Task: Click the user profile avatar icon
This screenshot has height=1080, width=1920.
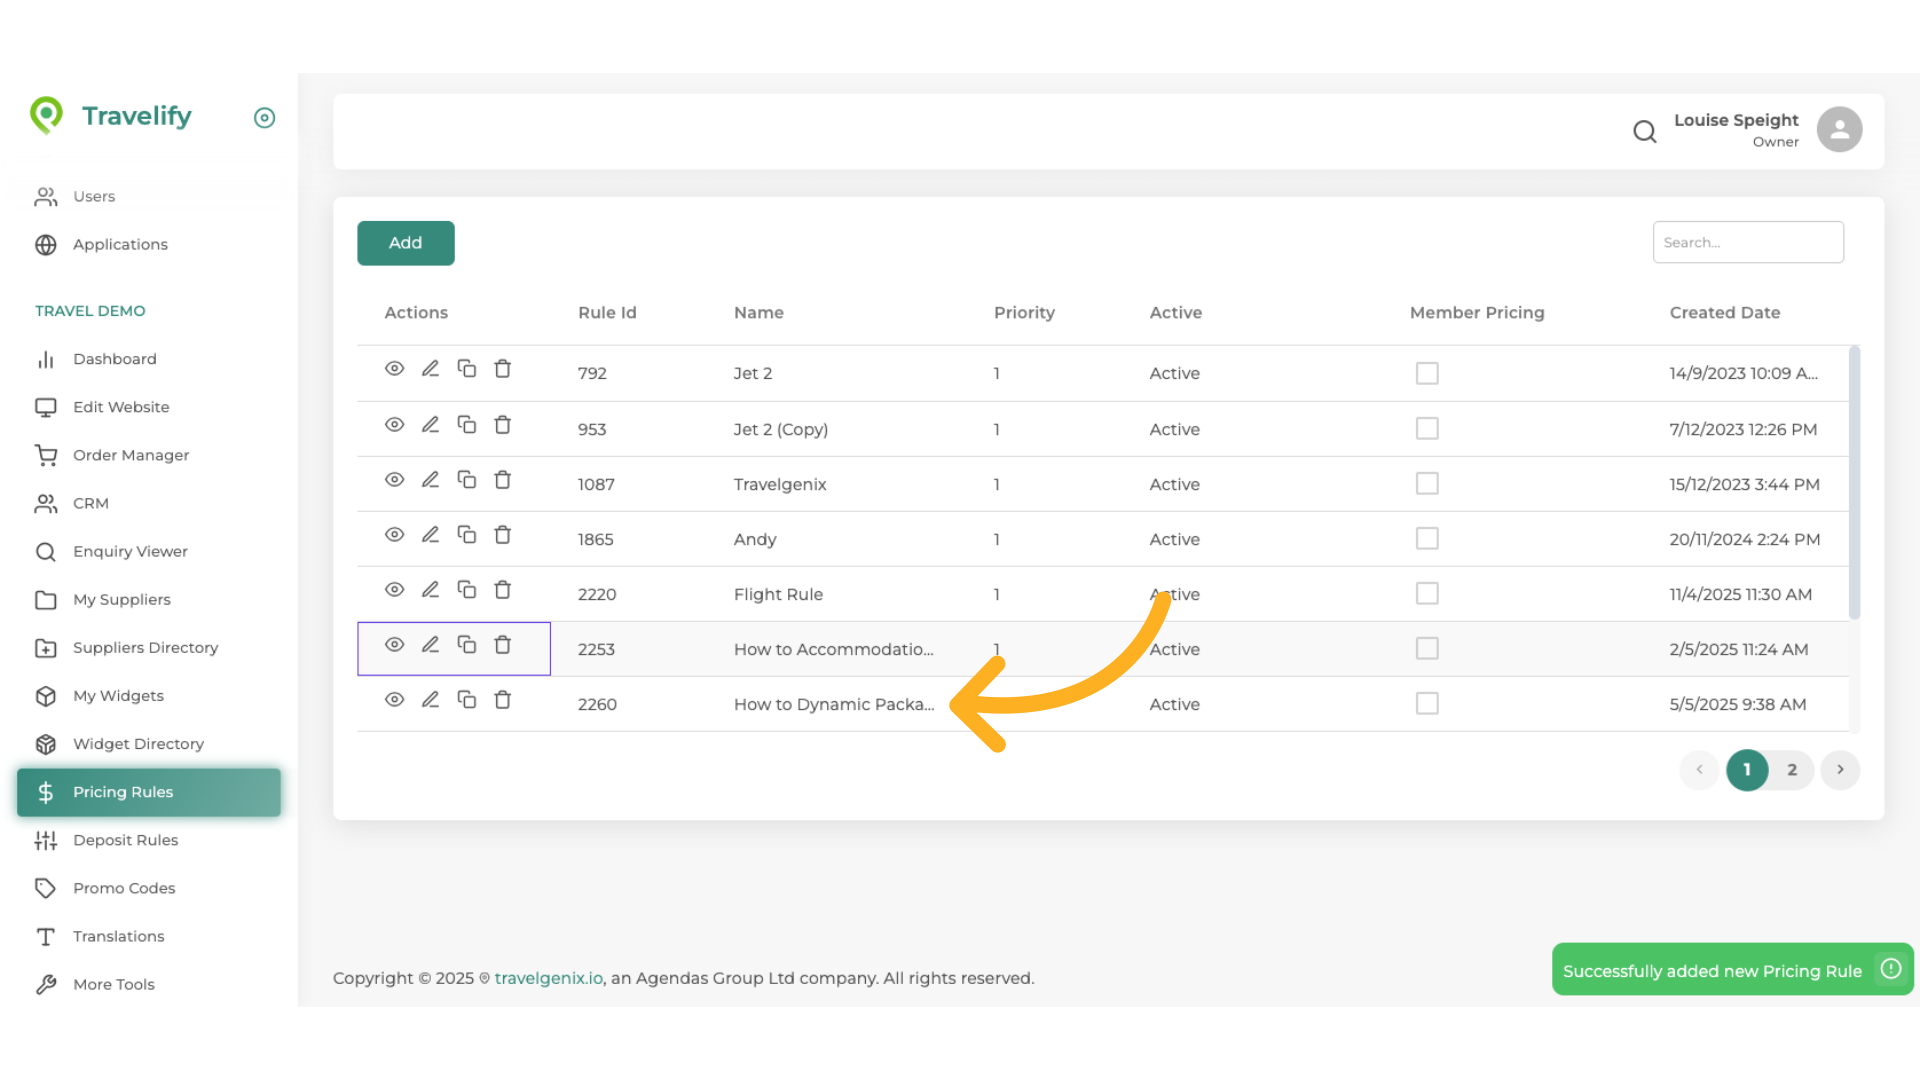Action: [x=1839, y=129]
